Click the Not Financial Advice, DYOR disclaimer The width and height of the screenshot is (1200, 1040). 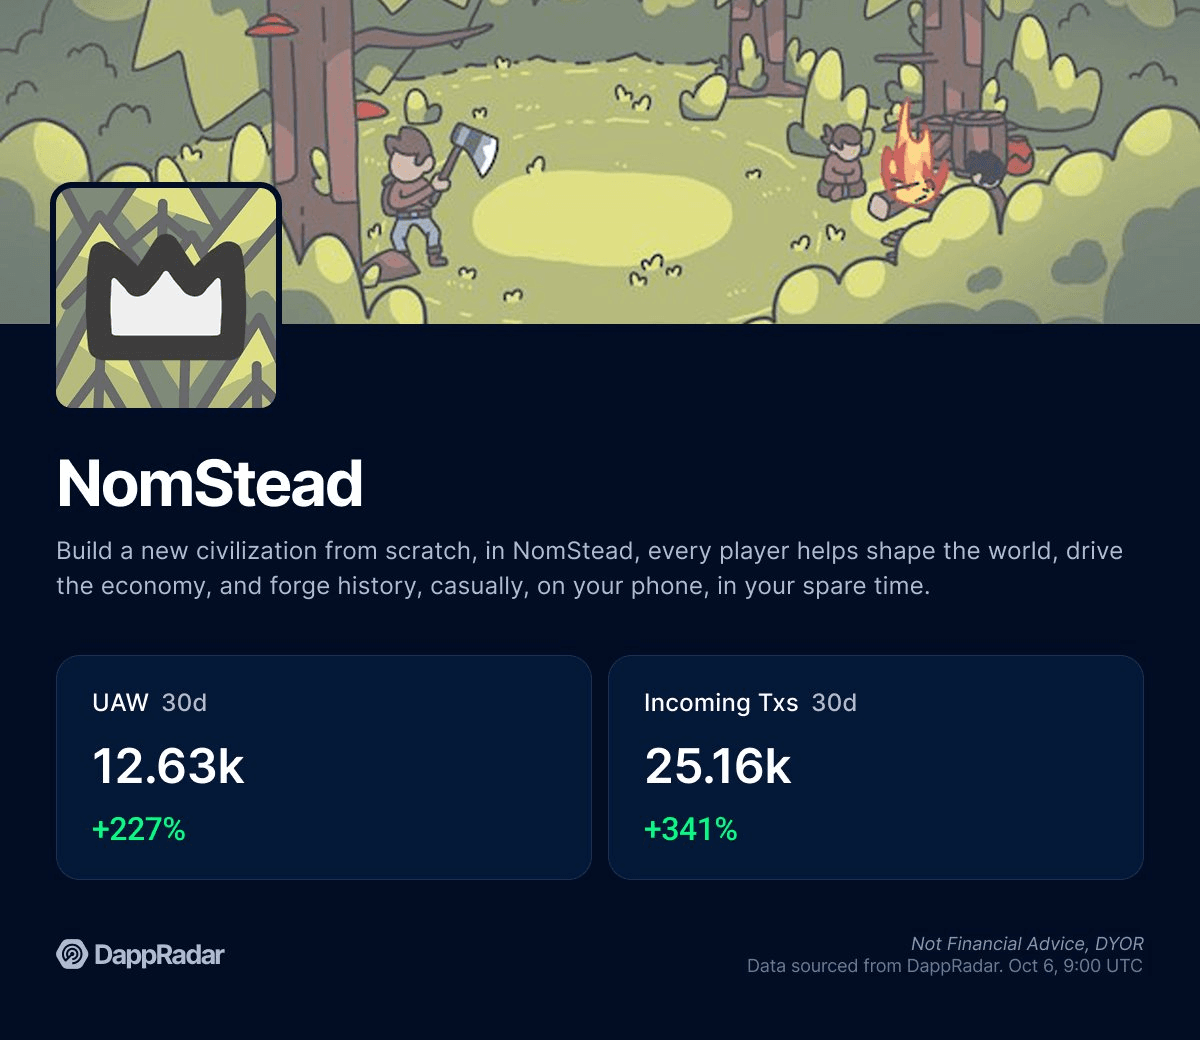(1027, 943)
